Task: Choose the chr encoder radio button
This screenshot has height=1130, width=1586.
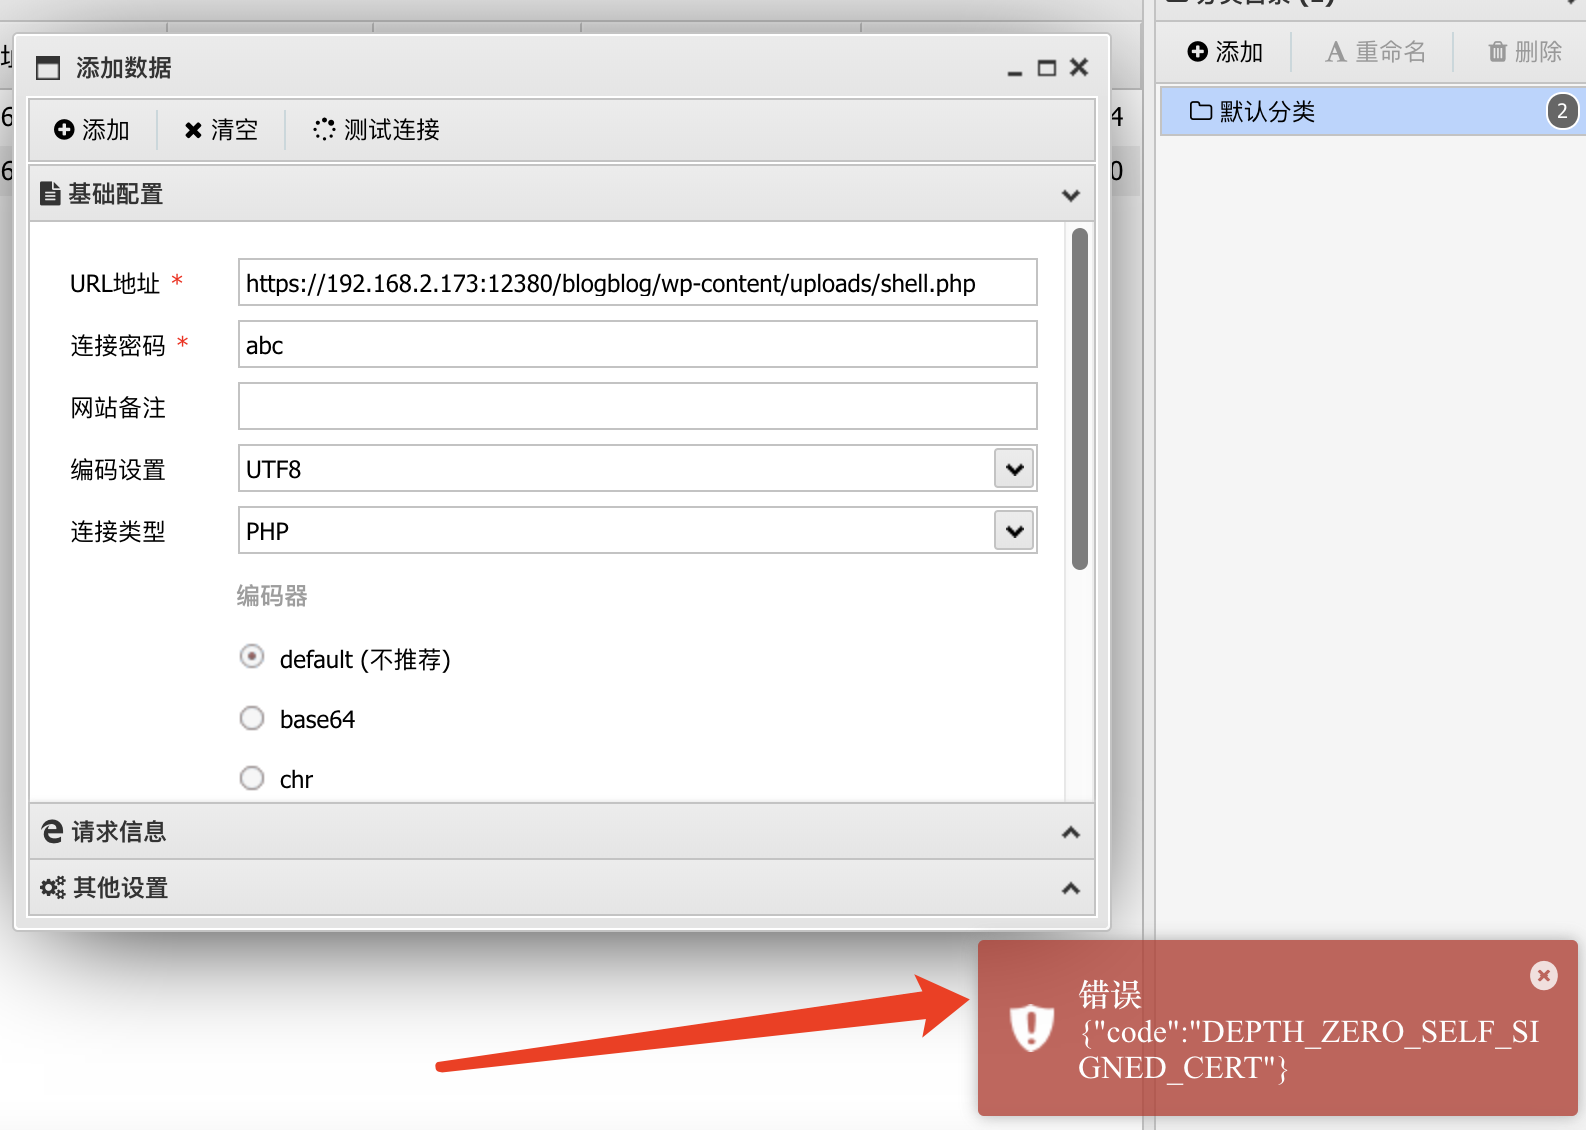Action: point(252,778)
